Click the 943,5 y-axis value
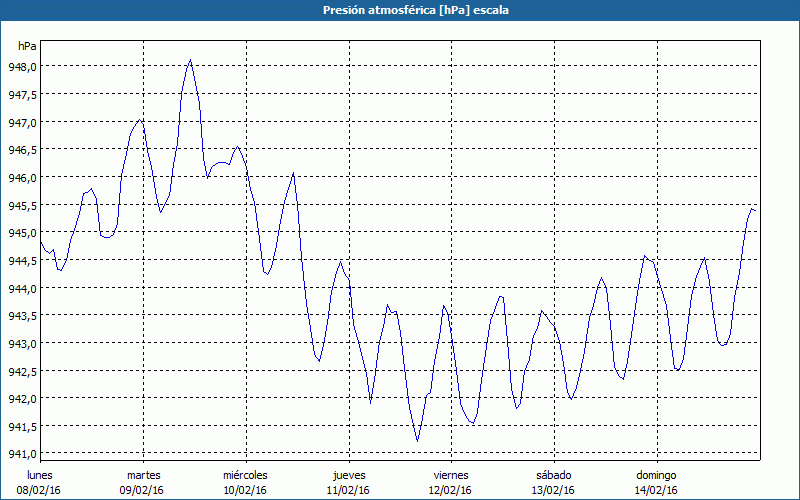Screen dimensions: 800x500 click(x=24, y=316)
